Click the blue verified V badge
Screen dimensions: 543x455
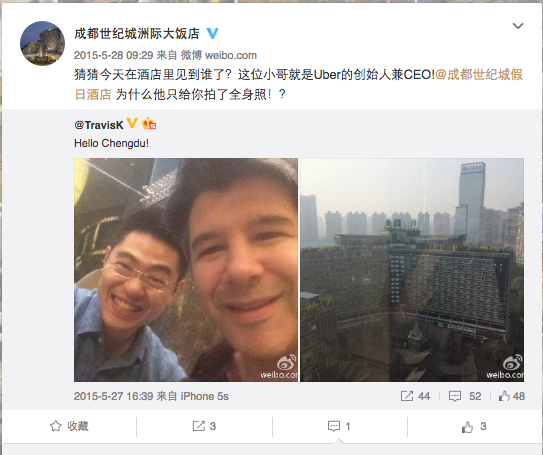pyautogui.click(x=212, y=34)
